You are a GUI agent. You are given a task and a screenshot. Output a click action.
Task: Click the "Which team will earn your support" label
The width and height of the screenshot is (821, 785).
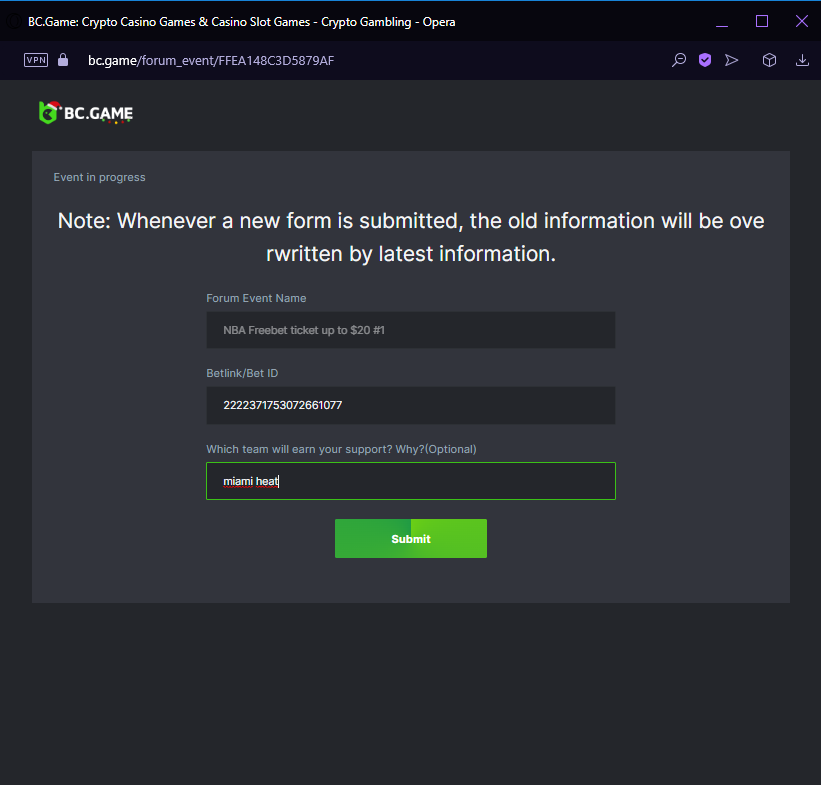(x=341, y=449)
